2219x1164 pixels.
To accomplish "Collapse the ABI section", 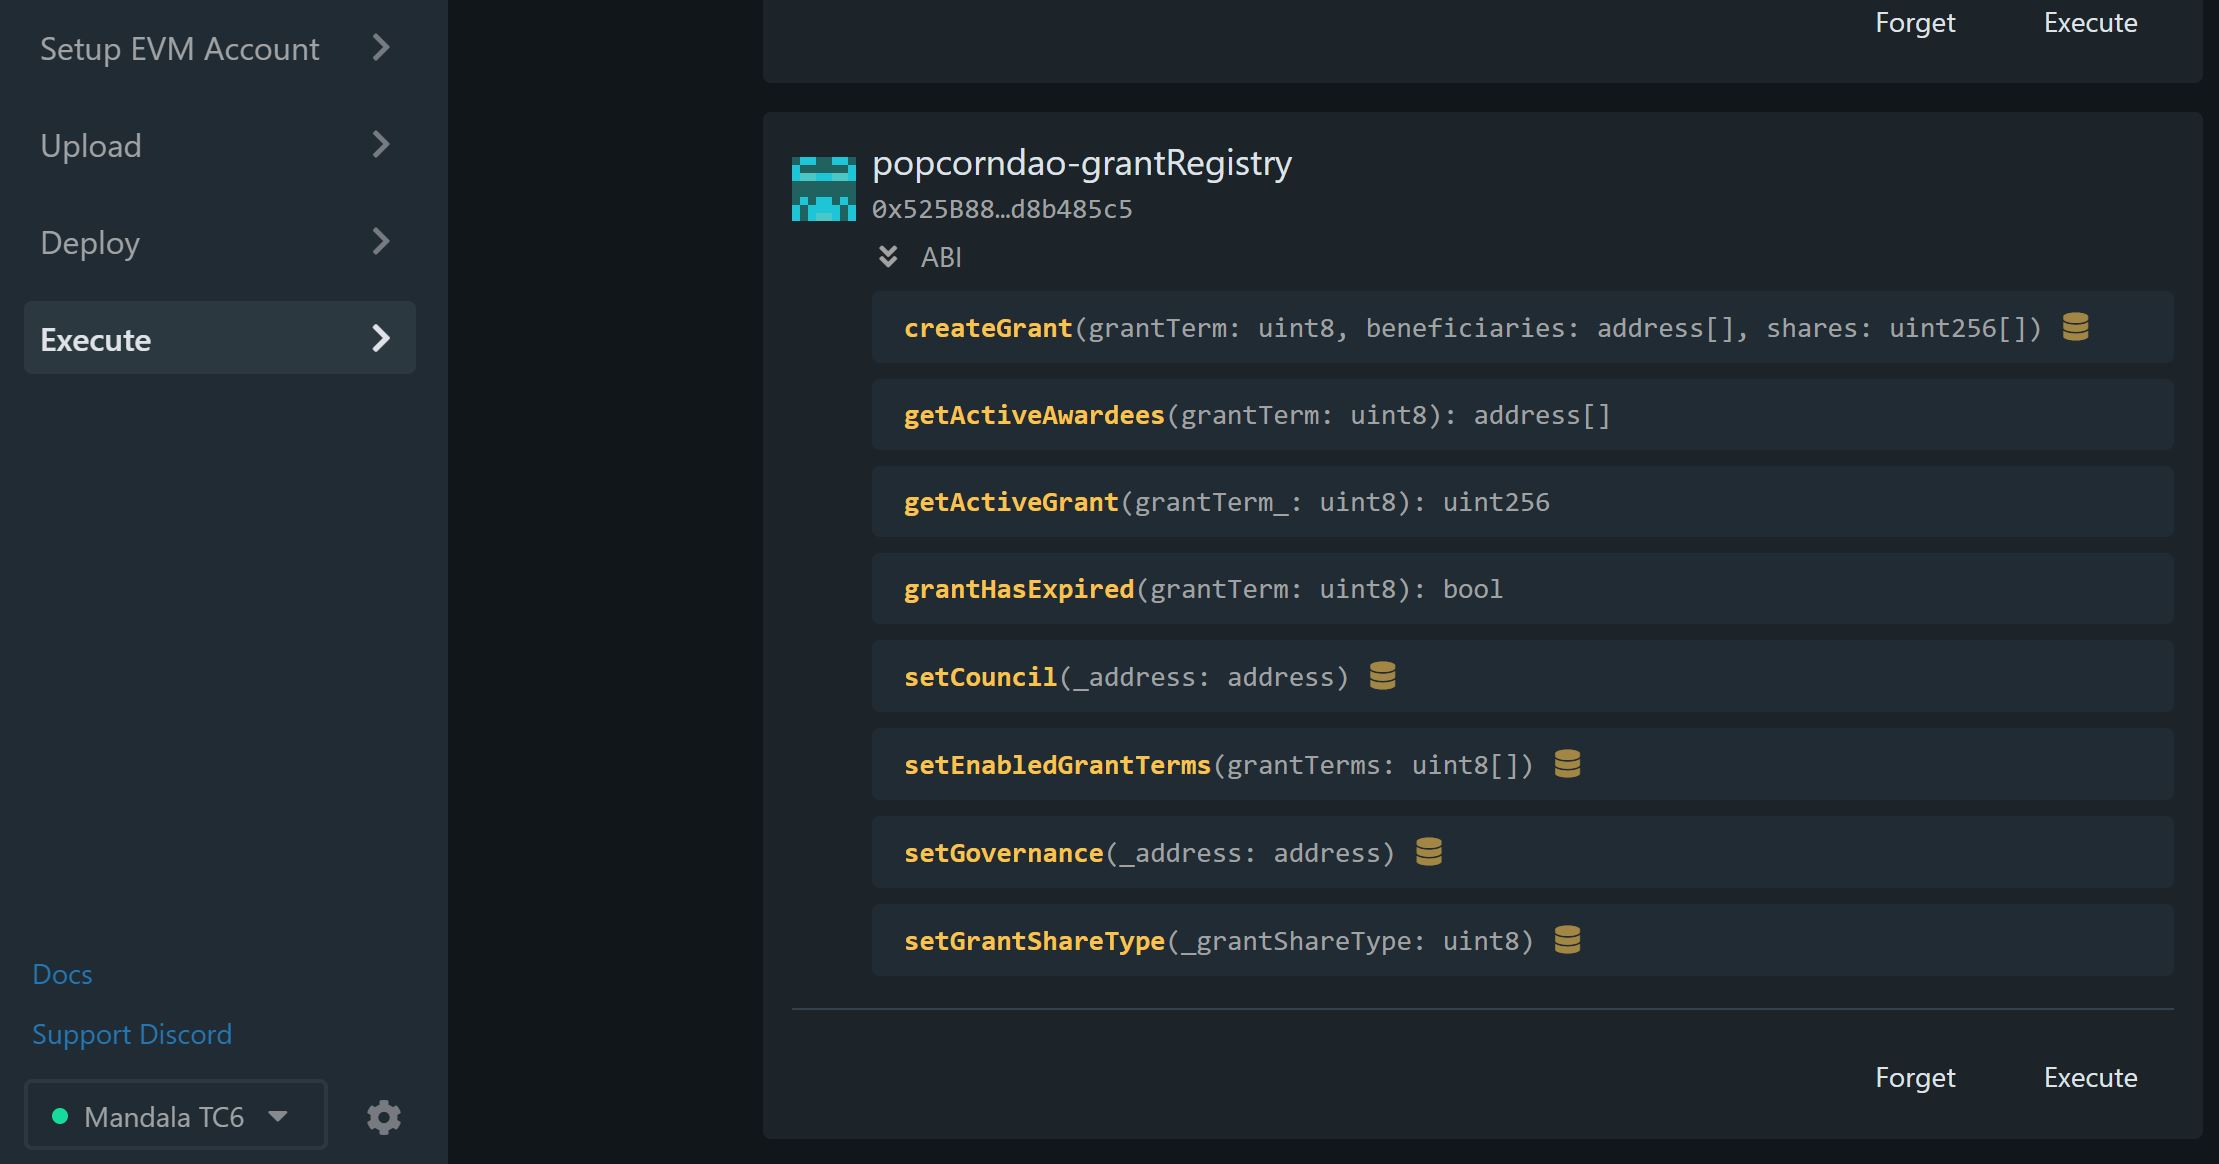I will [x=888, y=257].
